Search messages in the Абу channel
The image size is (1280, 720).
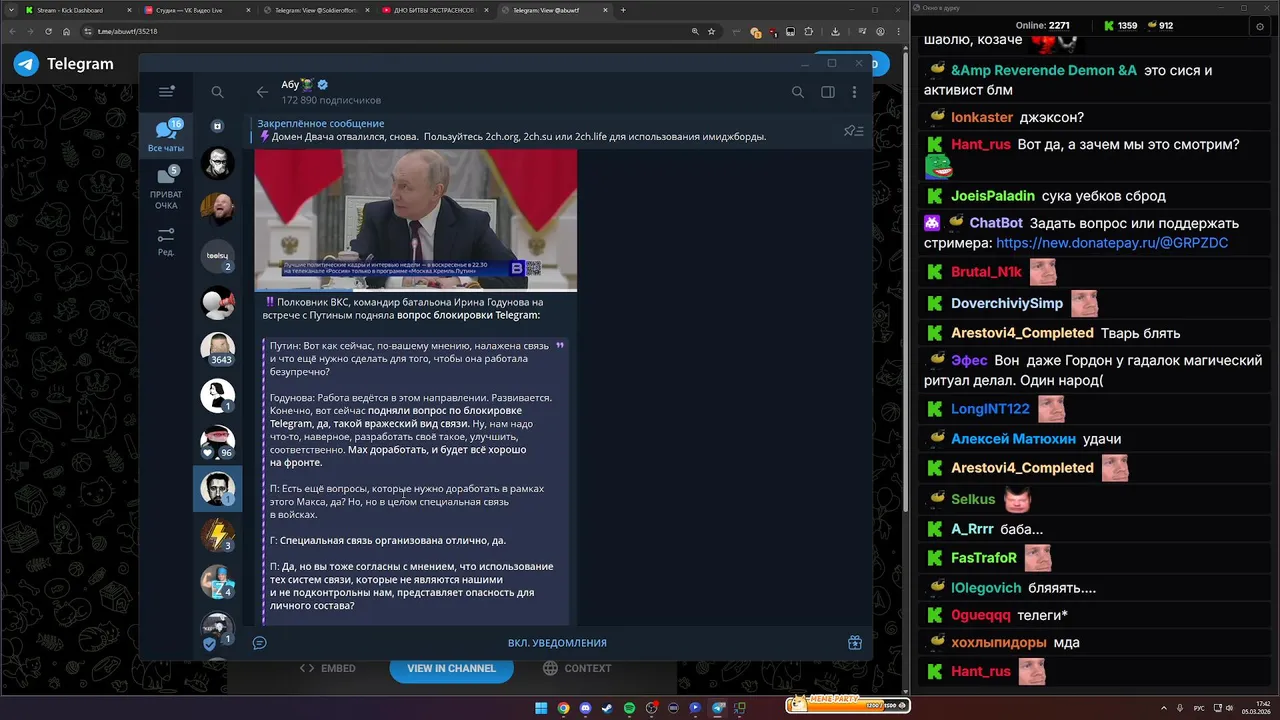797,92
